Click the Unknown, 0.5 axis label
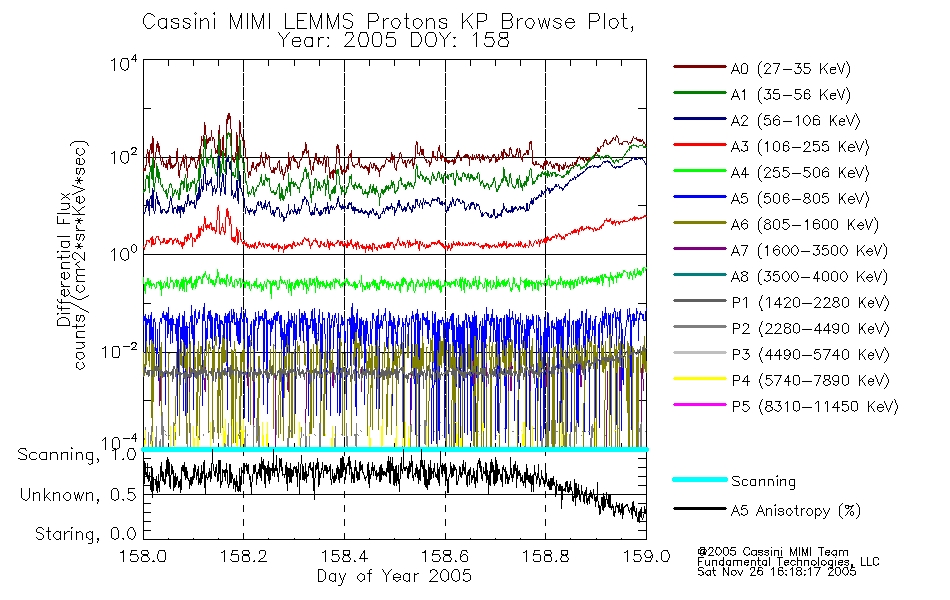 click(x=78, y=495)
